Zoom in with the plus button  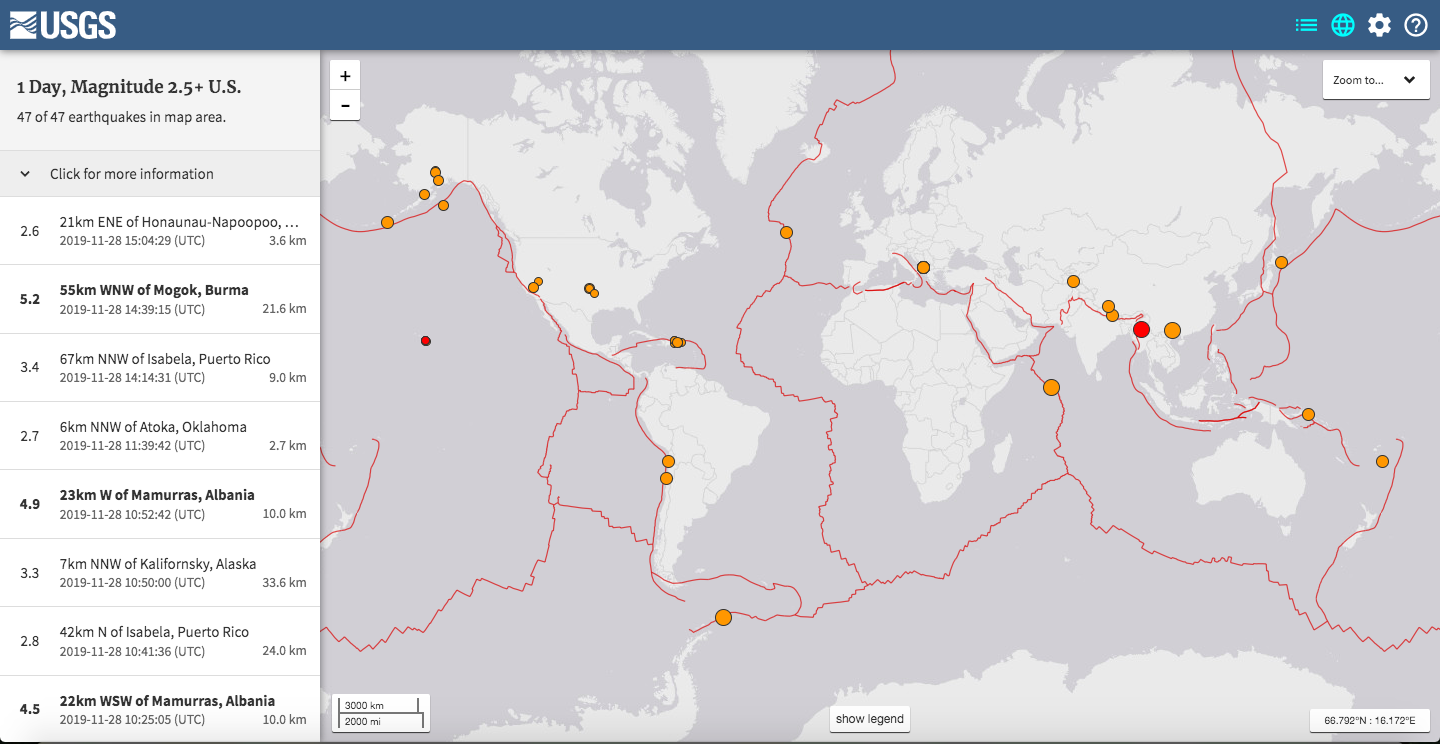coord(345,76)
